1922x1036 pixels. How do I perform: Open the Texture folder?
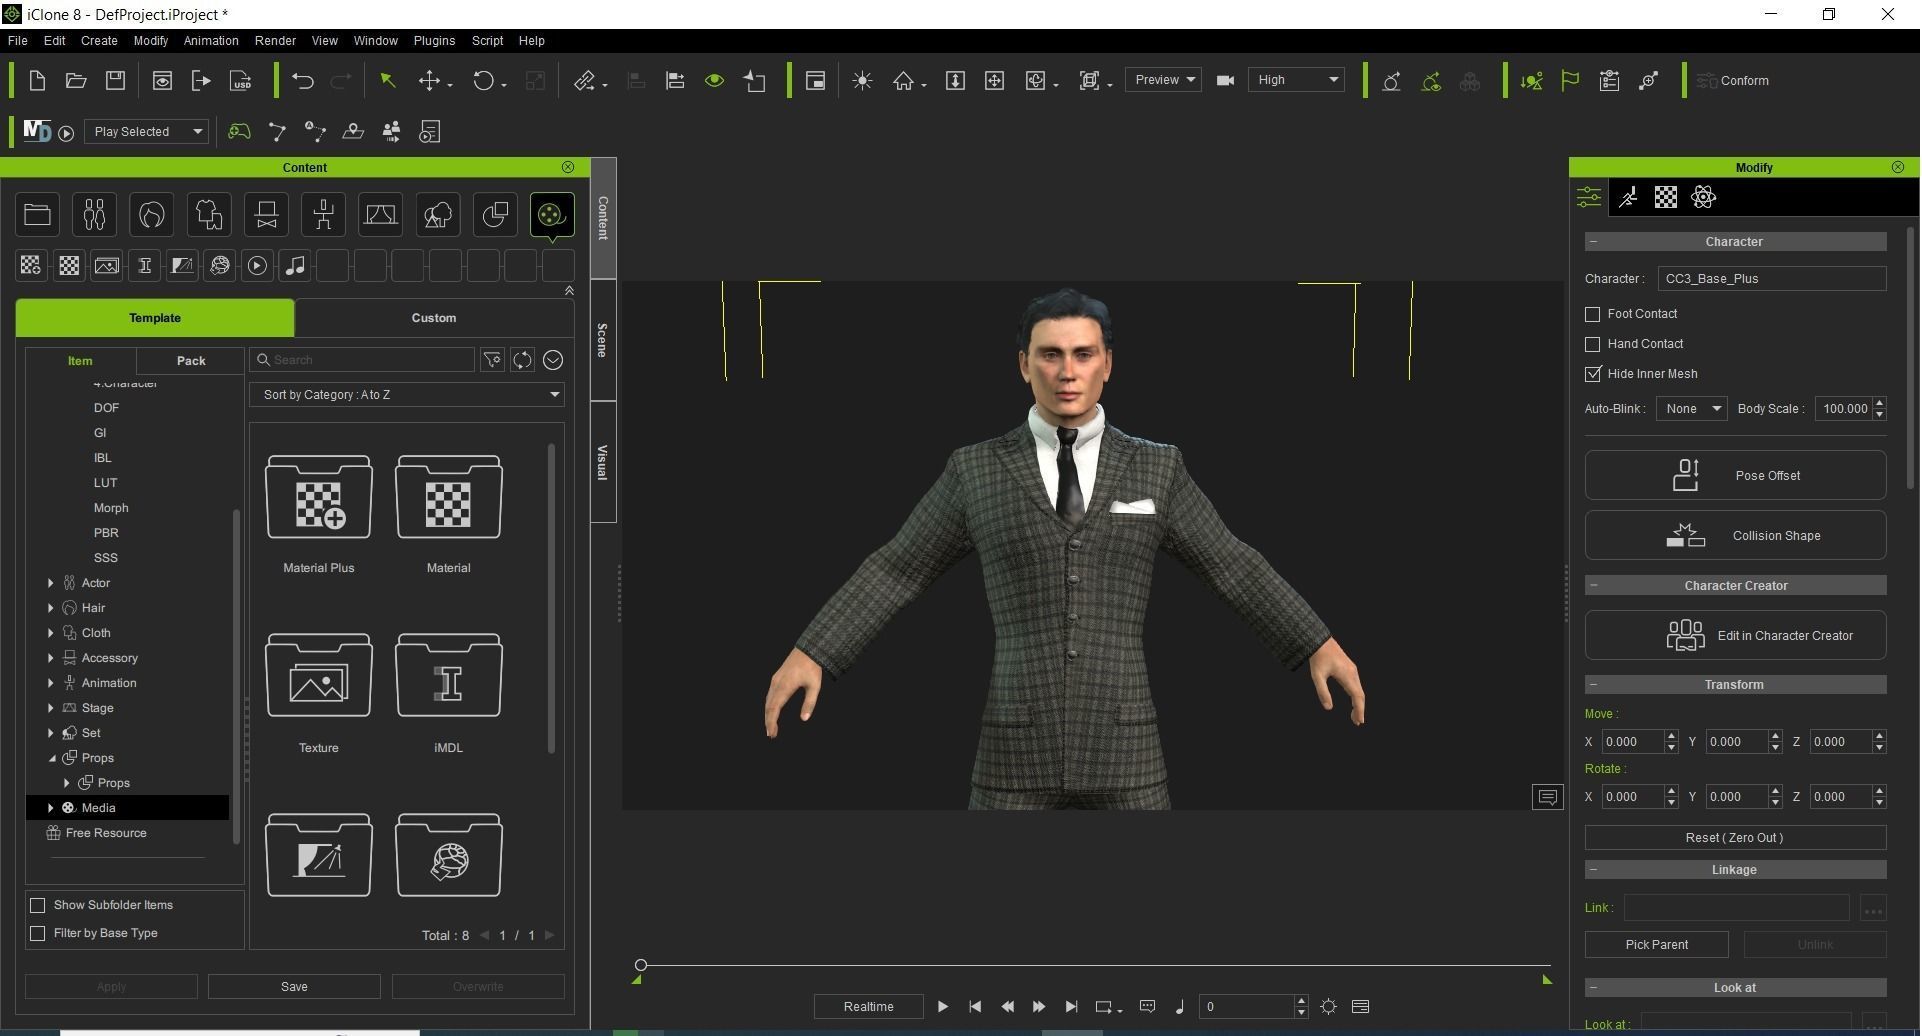click(x=318, y=676)
